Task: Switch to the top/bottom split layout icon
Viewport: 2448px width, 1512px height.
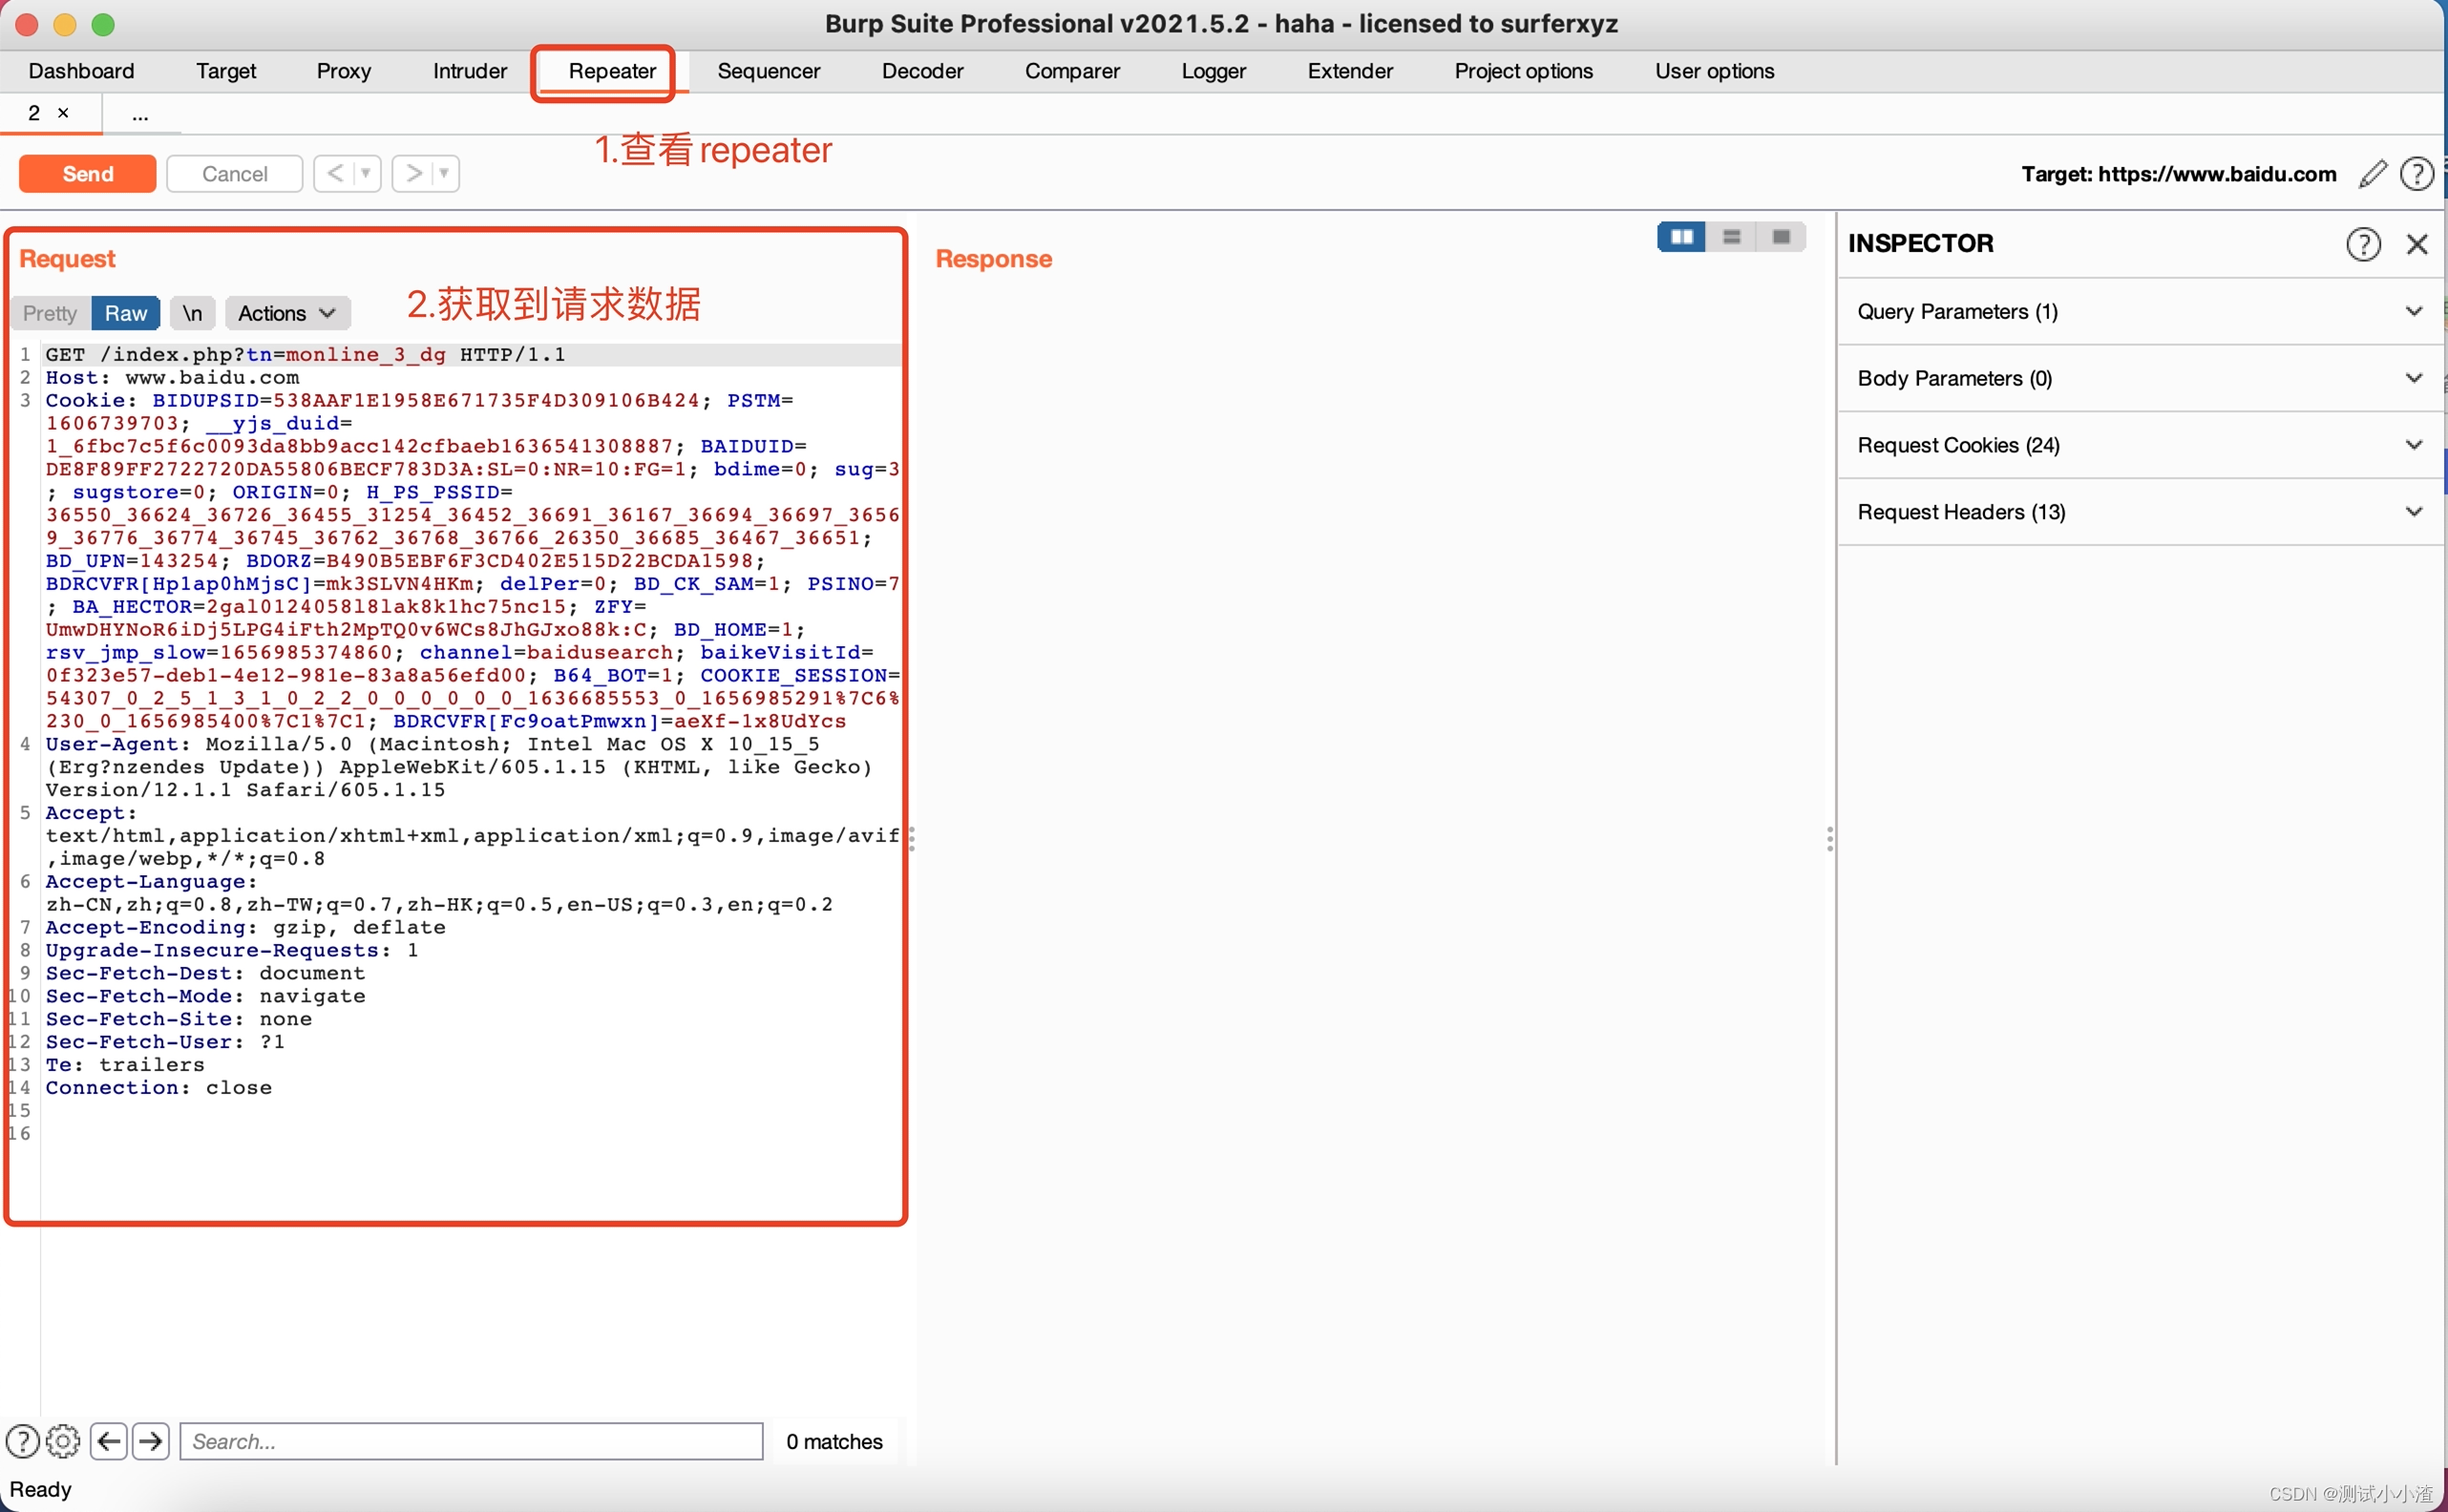Action: 1731,237
